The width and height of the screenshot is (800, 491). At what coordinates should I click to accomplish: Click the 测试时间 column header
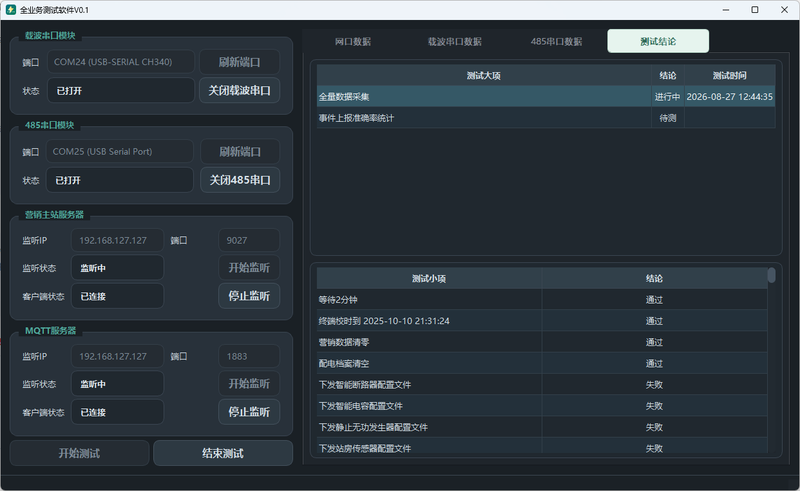click(x=730, y=76)
